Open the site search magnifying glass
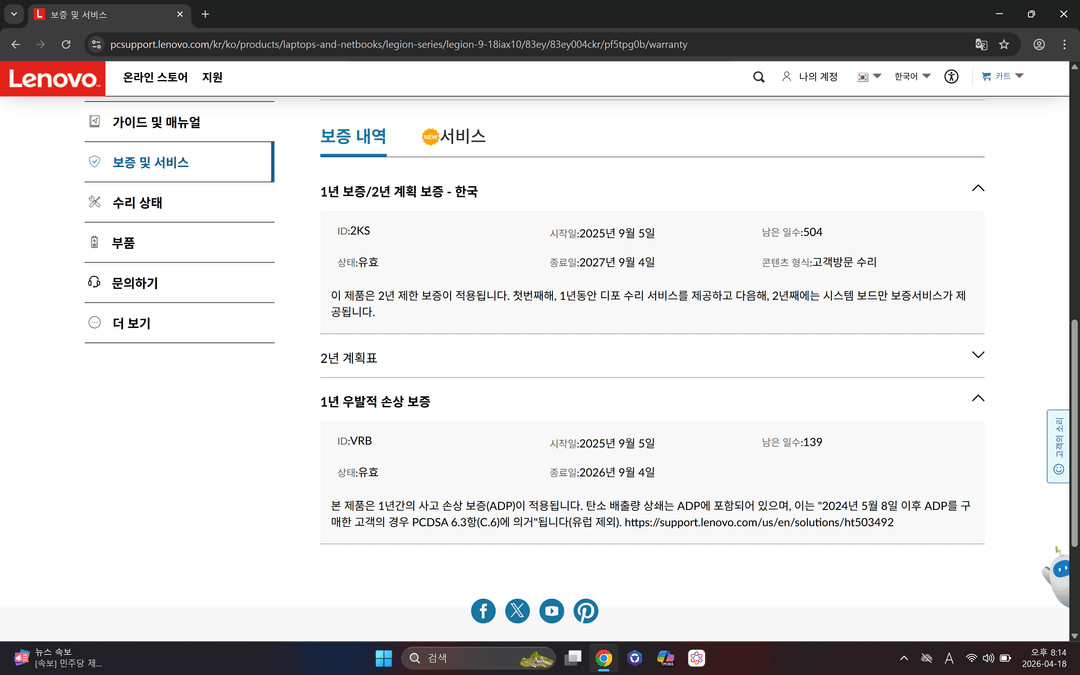Image resolution: width=1080 pixels, height=675 pixels. (758, 76)
